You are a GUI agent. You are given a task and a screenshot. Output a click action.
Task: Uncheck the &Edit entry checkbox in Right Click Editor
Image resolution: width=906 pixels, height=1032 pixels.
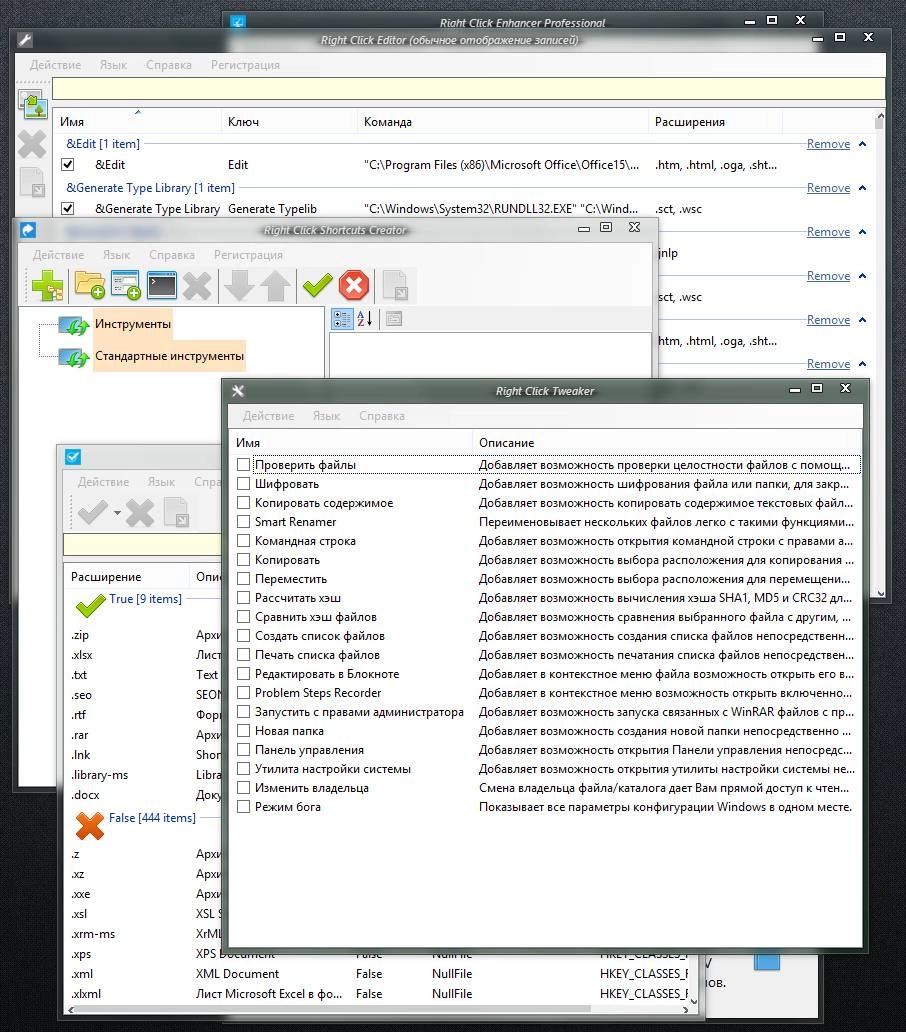[x=67, y=165]
